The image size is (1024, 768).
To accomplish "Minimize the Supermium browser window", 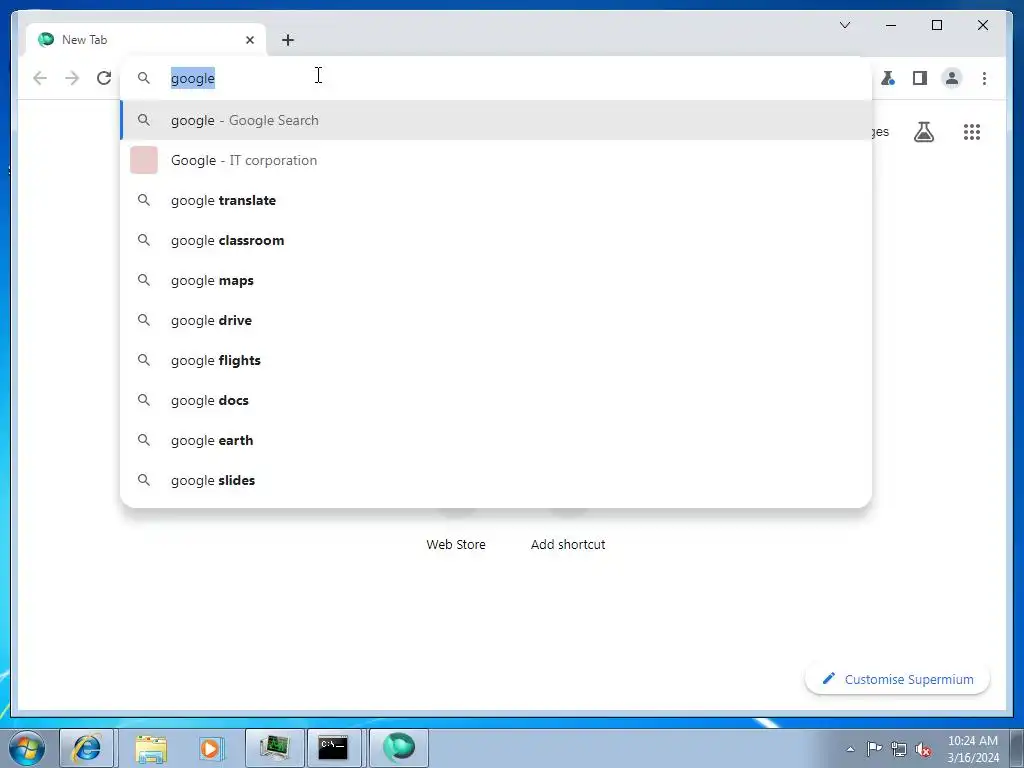I will coord(891,25).
